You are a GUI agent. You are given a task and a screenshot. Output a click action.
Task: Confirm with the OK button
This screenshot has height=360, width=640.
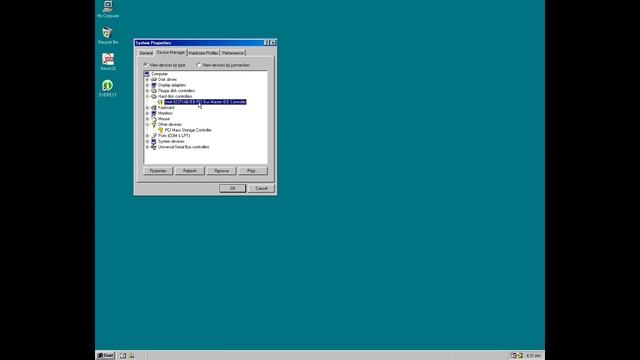(x=232, y=189)
